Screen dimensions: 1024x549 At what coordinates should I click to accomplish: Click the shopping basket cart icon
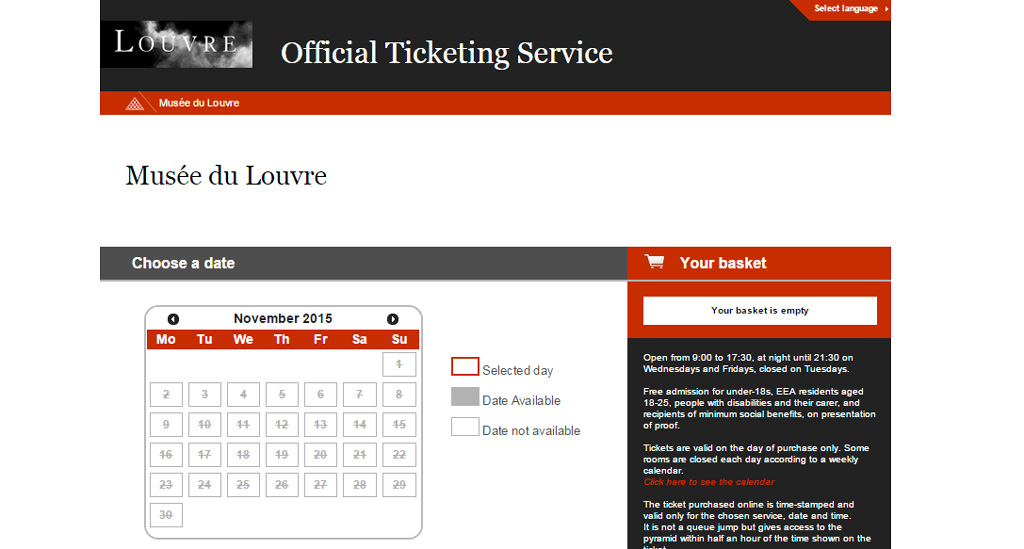[655, 262]
